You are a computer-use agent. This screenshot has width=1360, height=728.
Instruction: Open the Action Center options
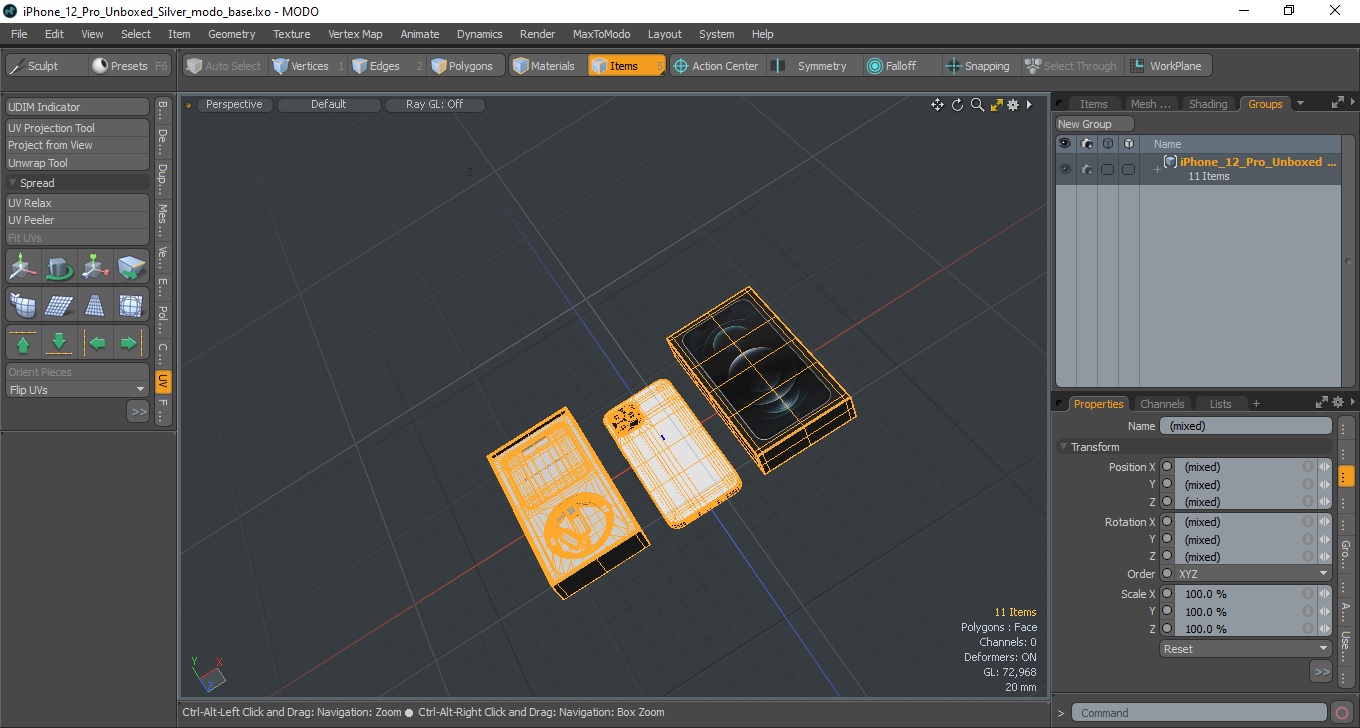pos(716,66)
